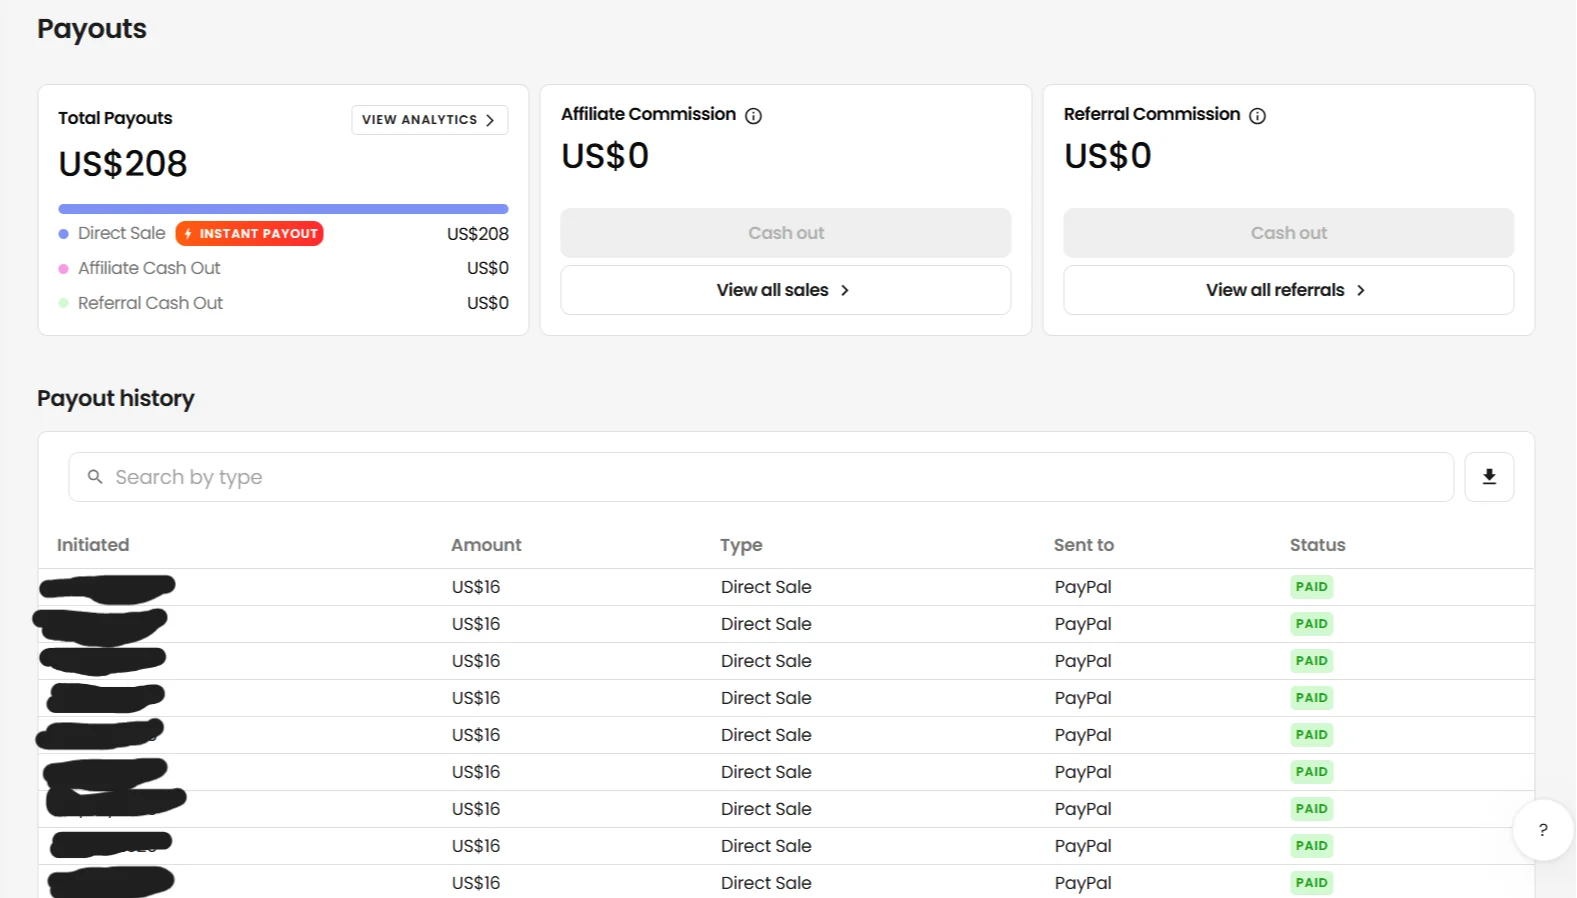Click the download payout history icon
1577x898 pixels.
(1489, 477)
